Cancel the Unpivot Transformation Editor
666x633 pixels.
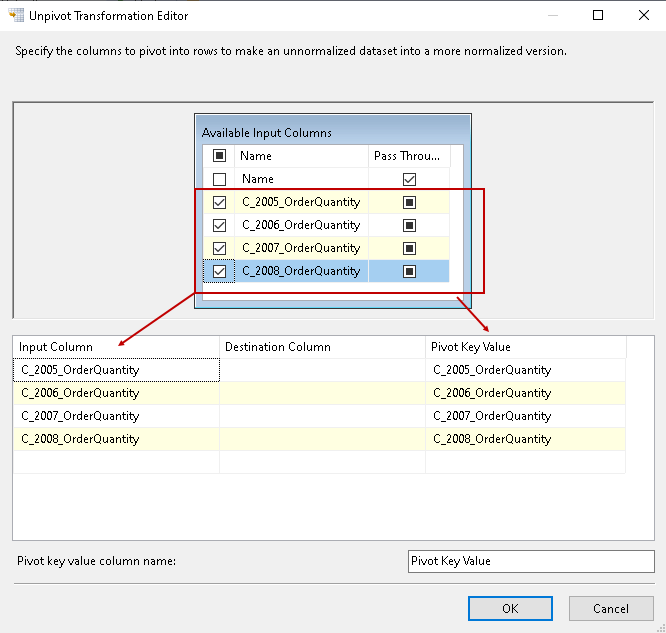(x=610, y=608)
